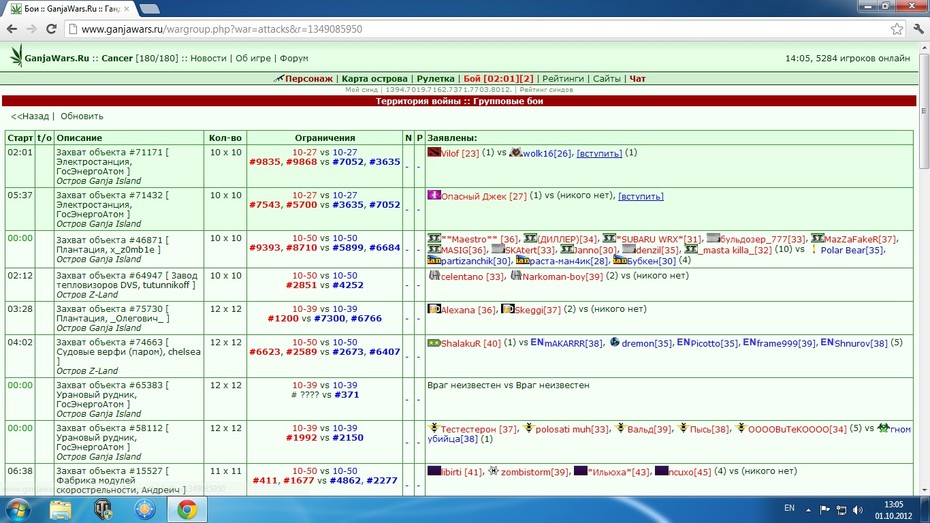The height and width of the screenshot is (523, 930).
Task: Open Chrome wrench settings menu
Action: [919, 29]
